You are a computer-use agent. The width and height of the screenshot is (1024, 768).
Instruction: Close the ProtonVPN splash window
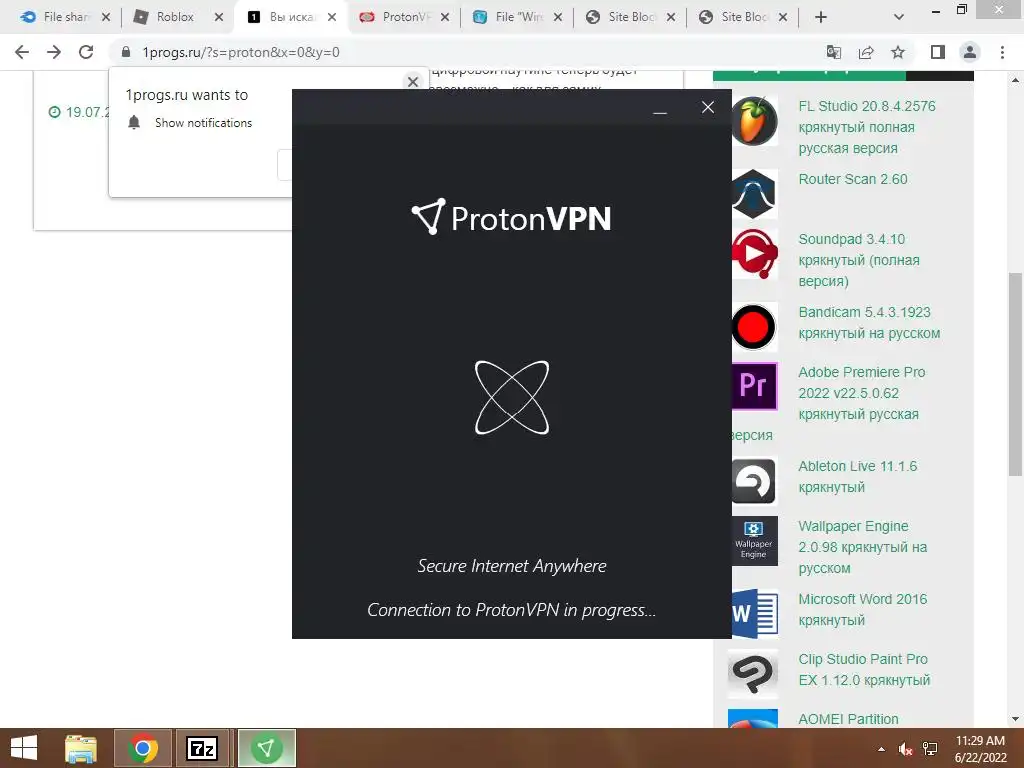pos(708,108)
